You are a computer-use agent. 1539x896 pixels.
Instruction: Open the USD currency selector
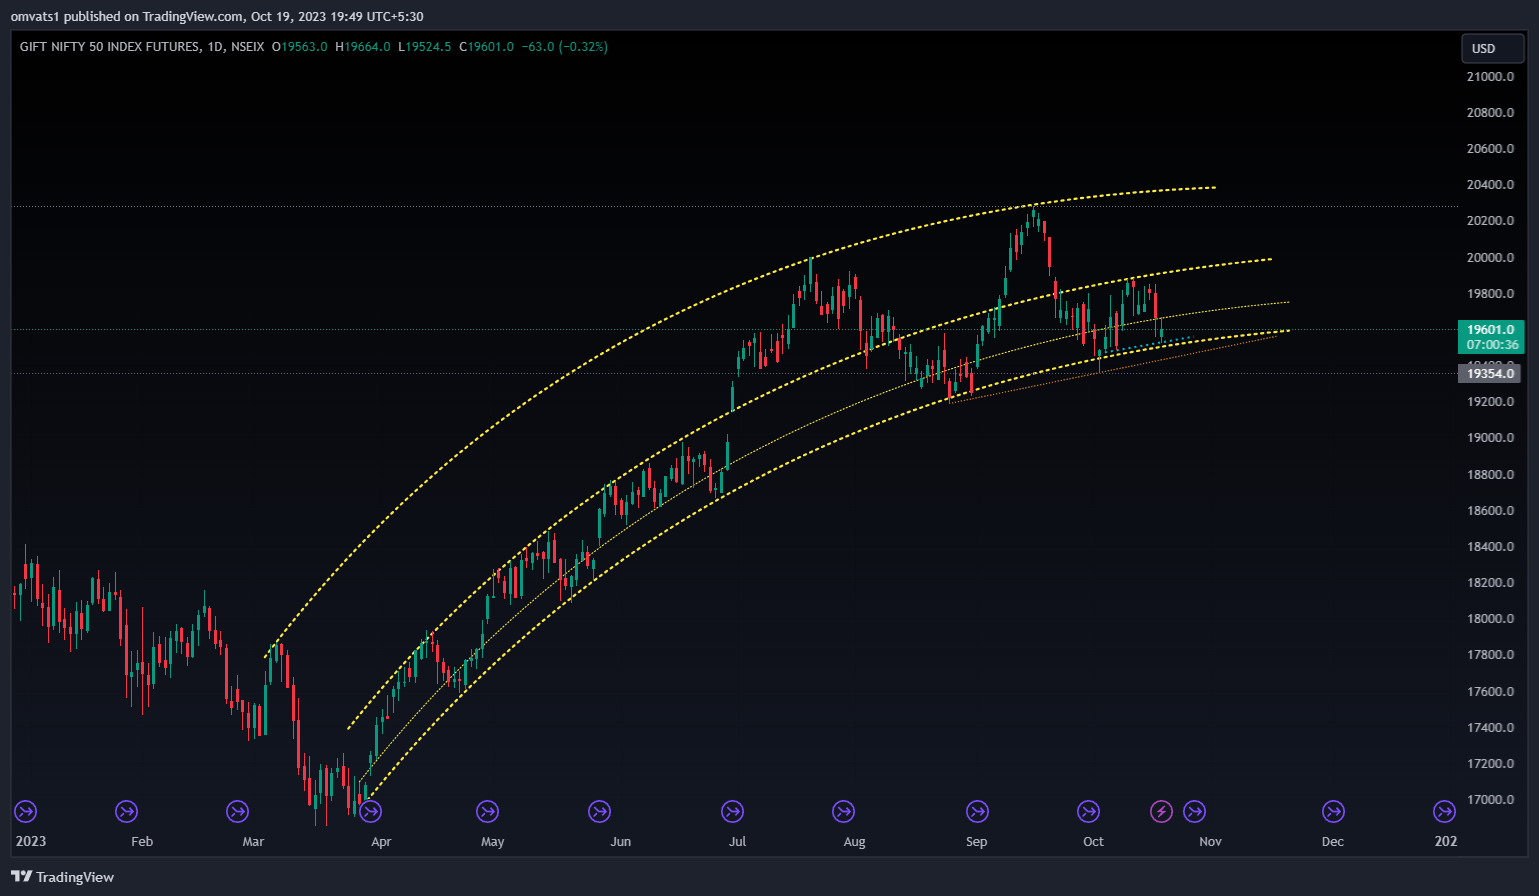pyautogui.click(x=1492, y=48)
